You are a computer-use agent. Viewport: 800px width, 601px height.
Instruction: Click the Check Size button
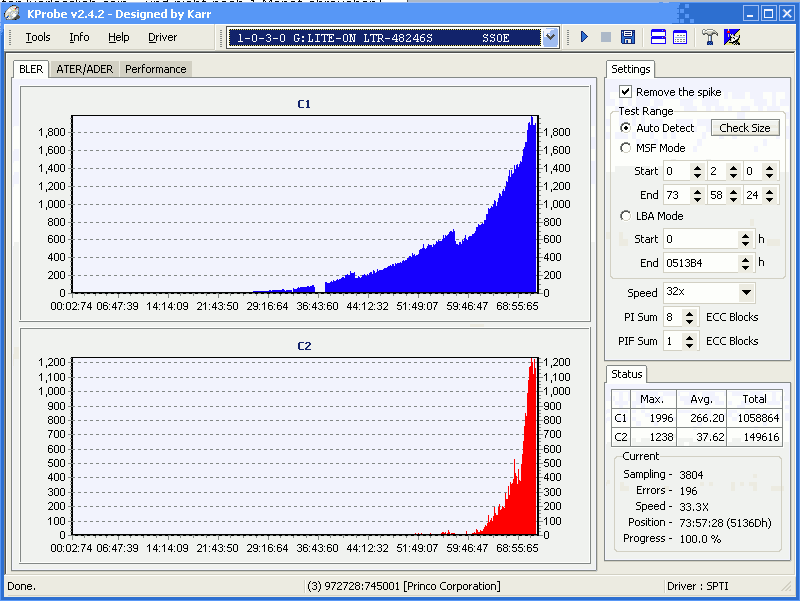coord(745,128)
